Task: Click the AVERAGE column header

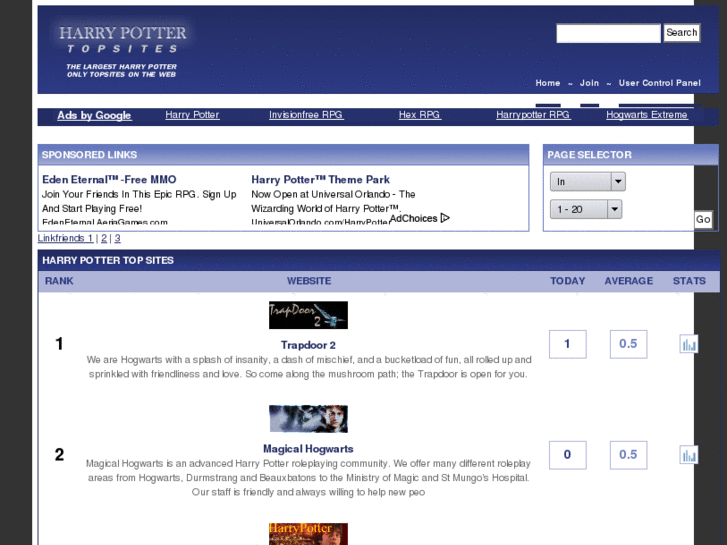Action: 629,281
